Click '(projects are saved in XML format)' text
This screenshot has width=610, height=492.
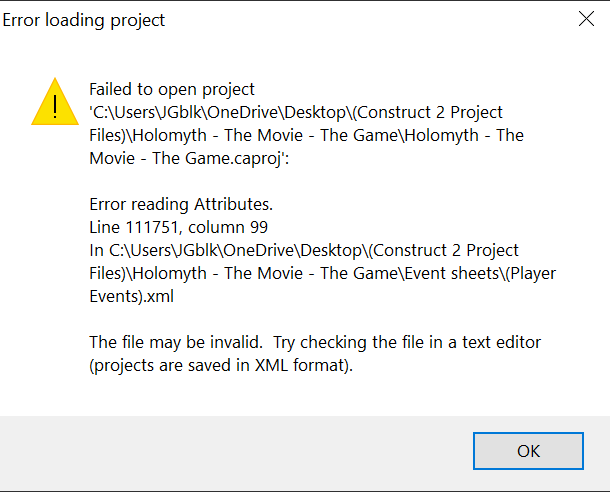pos(221,366)
